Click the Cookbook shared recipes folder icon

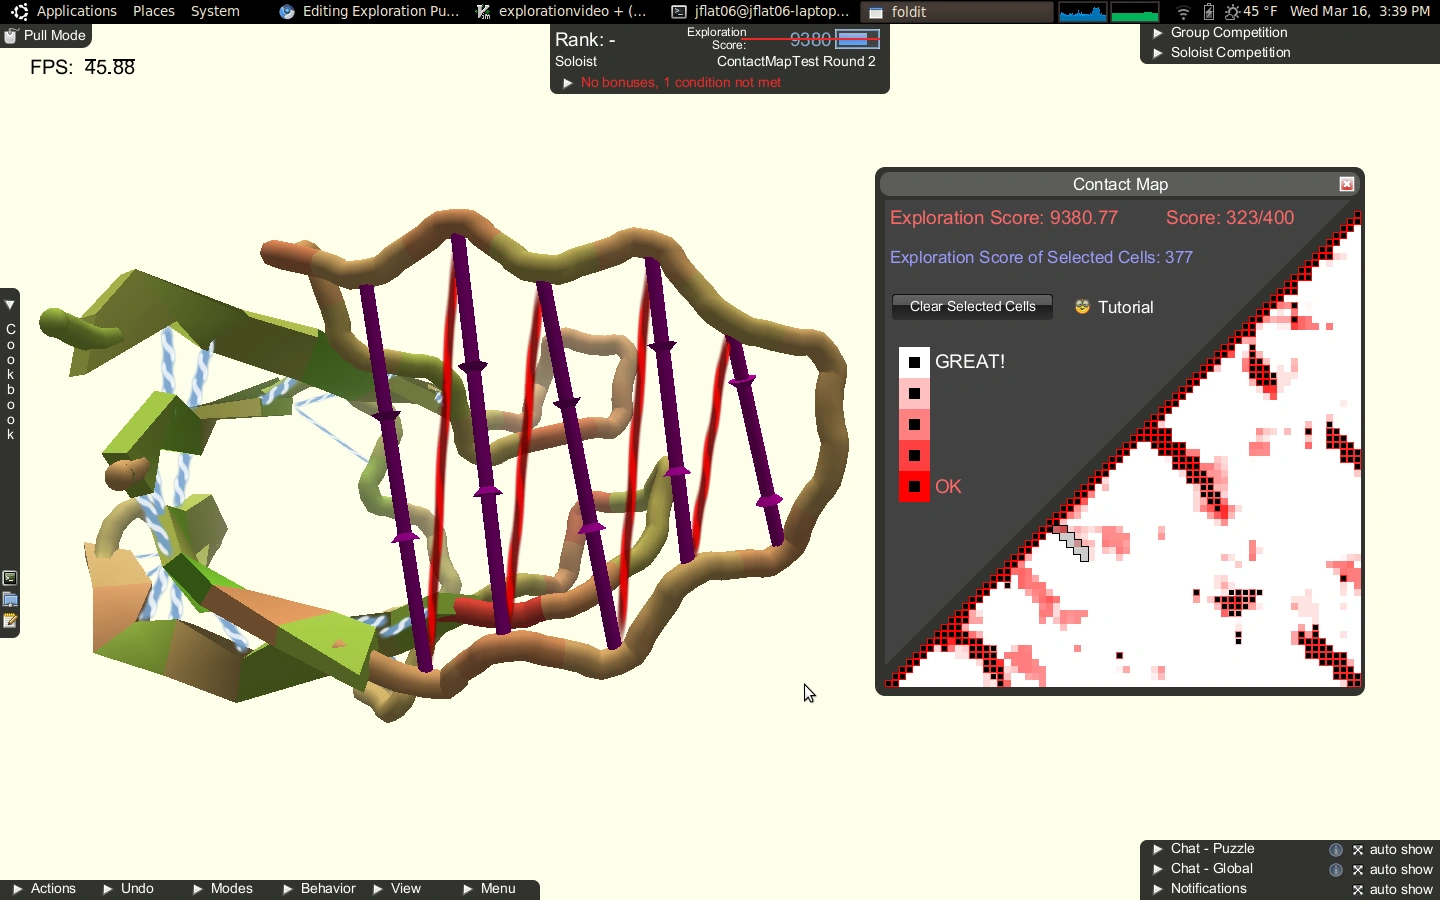click(10, 600)
